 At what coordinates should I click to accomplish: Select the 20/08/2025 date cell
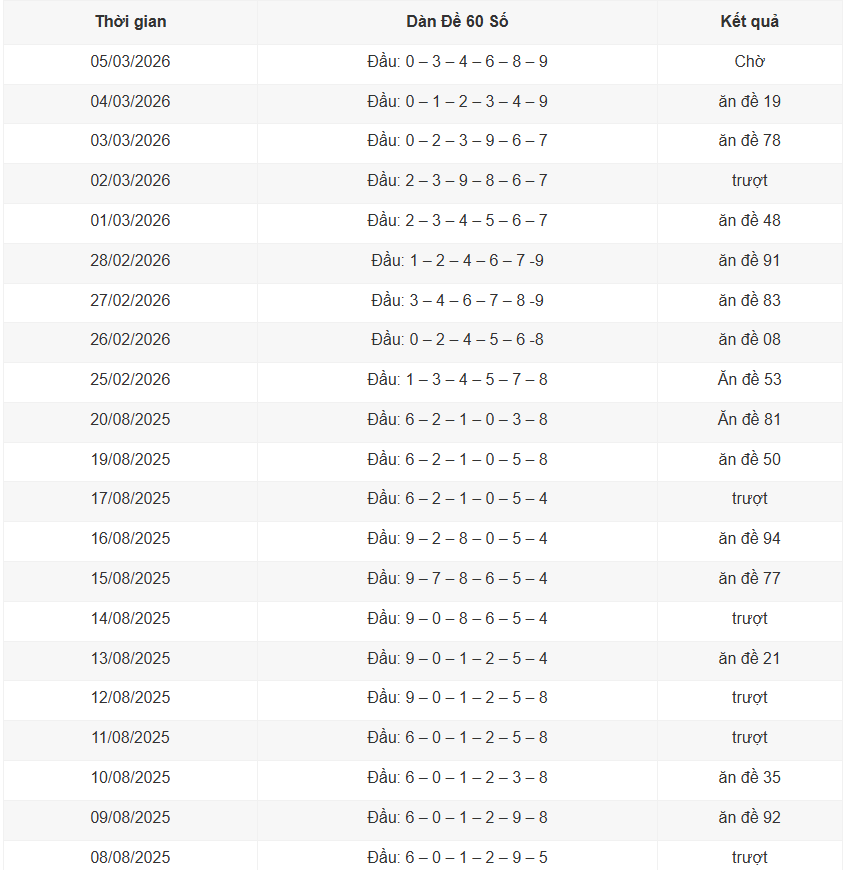click(x=131, y=420)
